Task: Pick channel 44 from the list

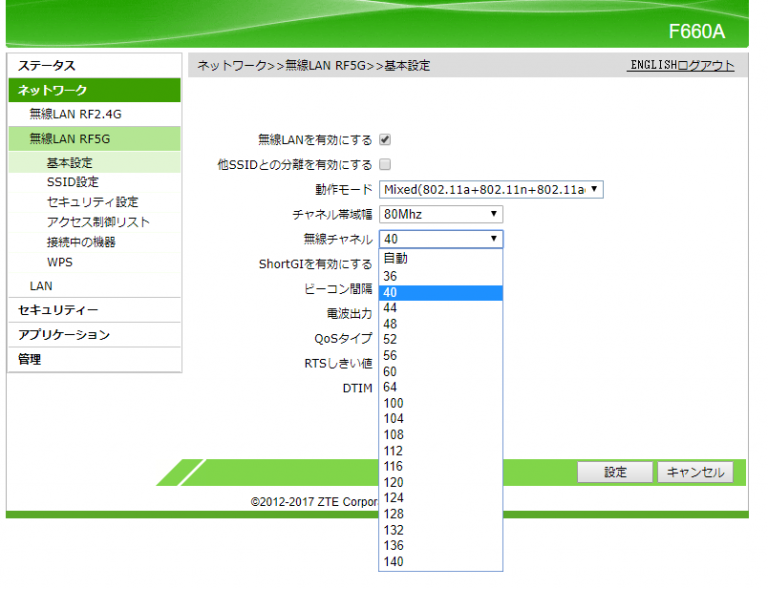Action: coord(440,308)
